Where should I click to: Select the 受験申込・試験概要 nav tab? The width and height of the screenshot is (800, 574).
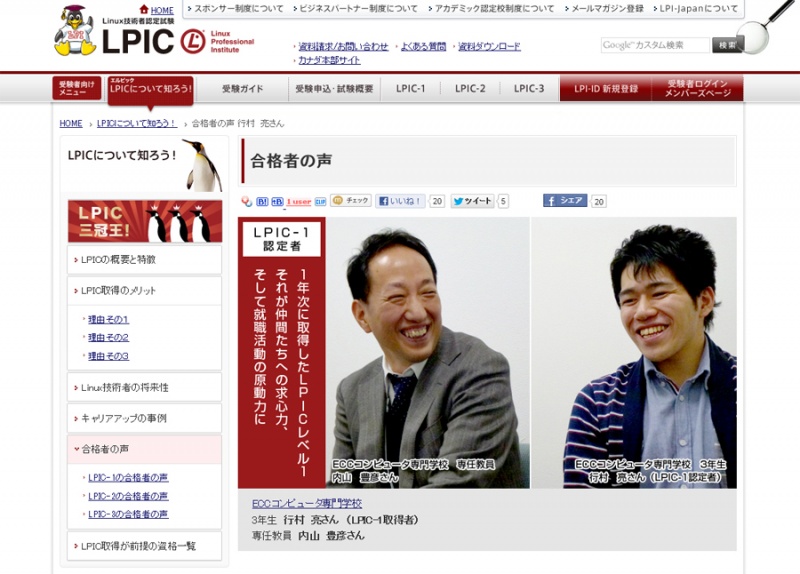pyautogui.click(x=334, y=89)
